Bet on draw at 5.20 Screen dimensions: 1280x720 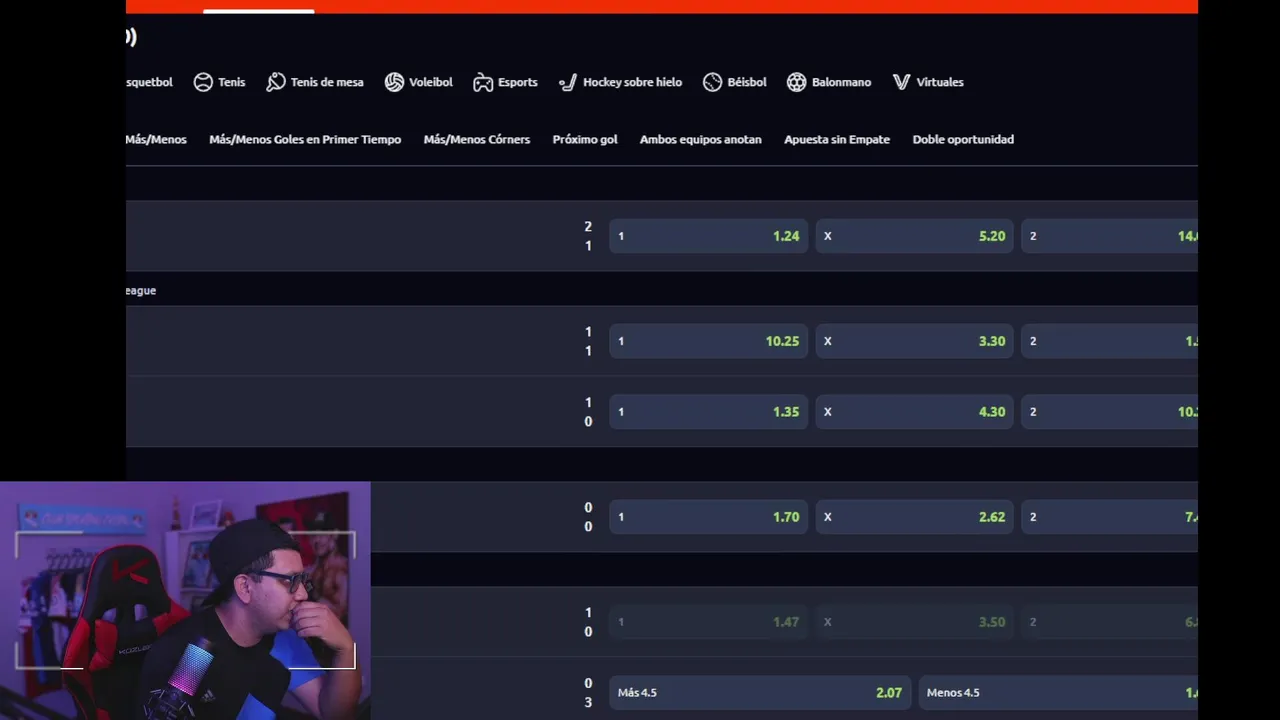(915, 236)
